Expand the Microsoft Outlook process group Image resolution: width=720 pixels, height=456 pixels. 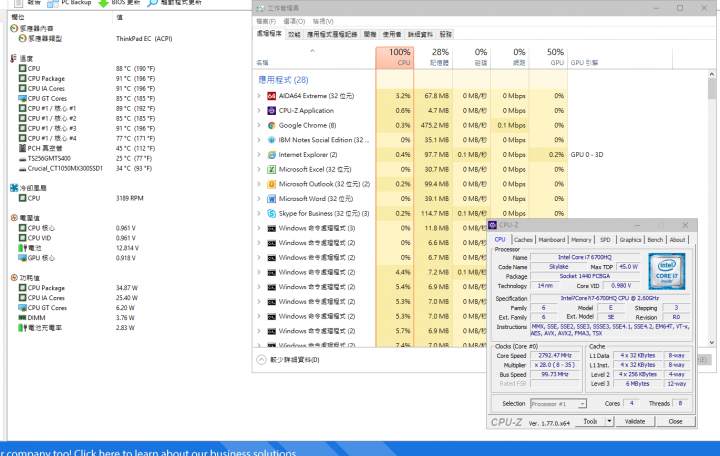pos(259,184)
